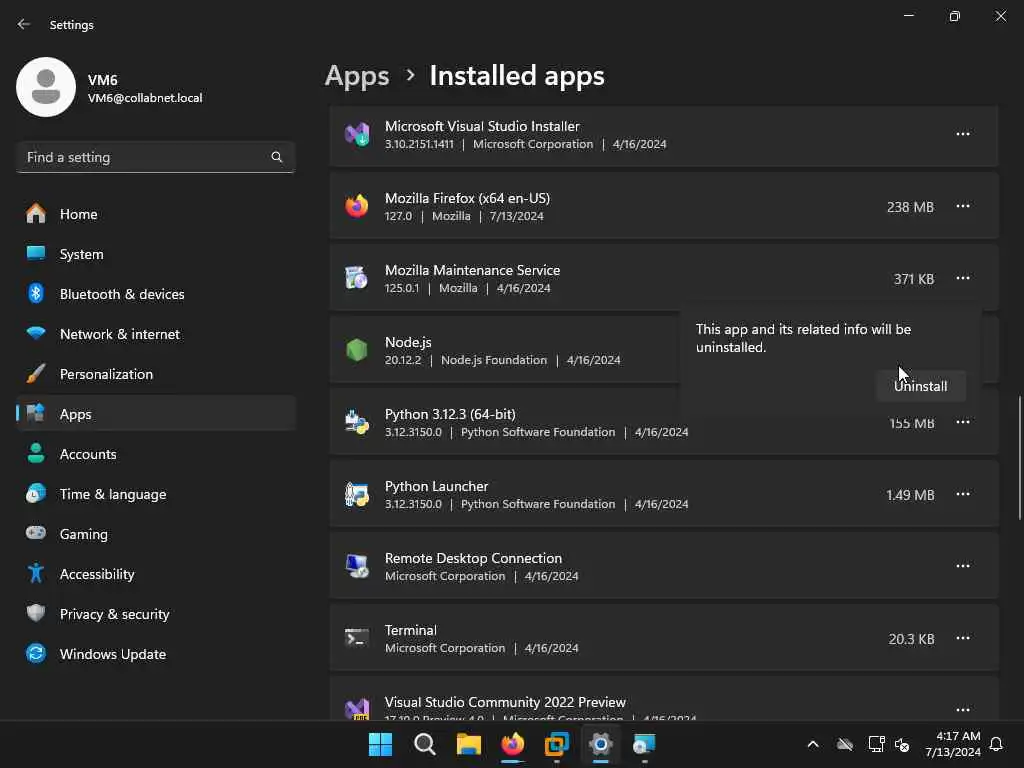Click the Python Launcher app icon
Image resolution: width=1024 pixels, height=768 pixels.
coord(357,494)
